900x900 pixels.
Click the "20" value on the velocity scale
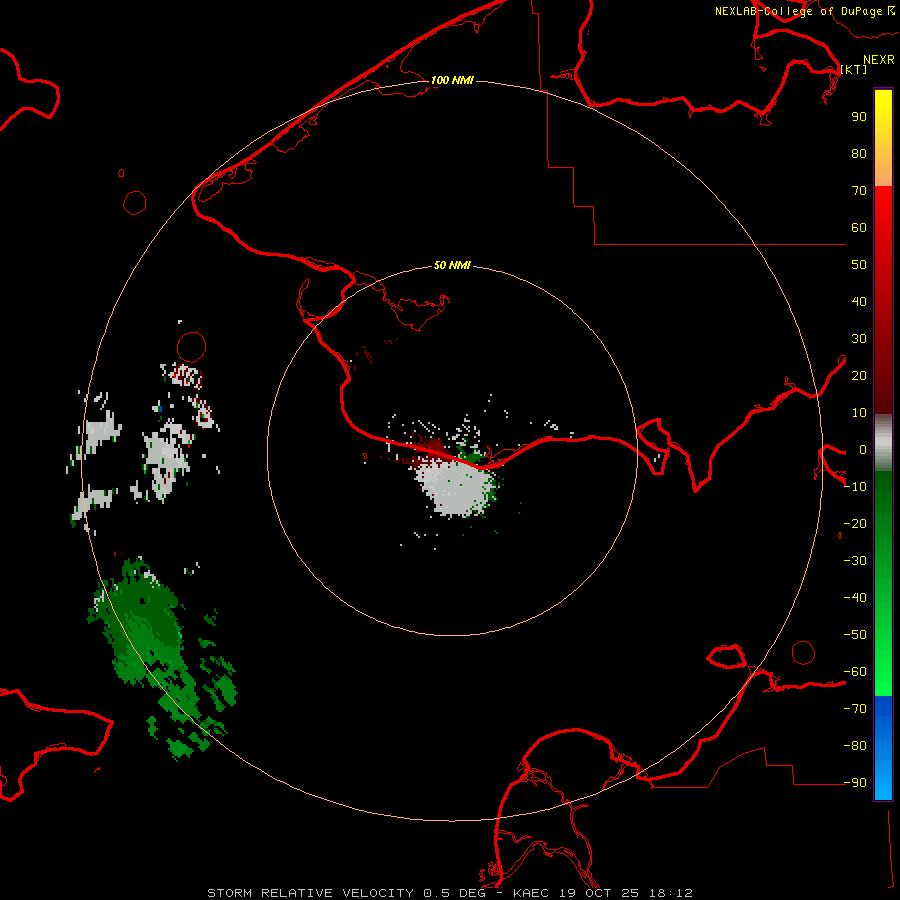click(x=859, y=376)
